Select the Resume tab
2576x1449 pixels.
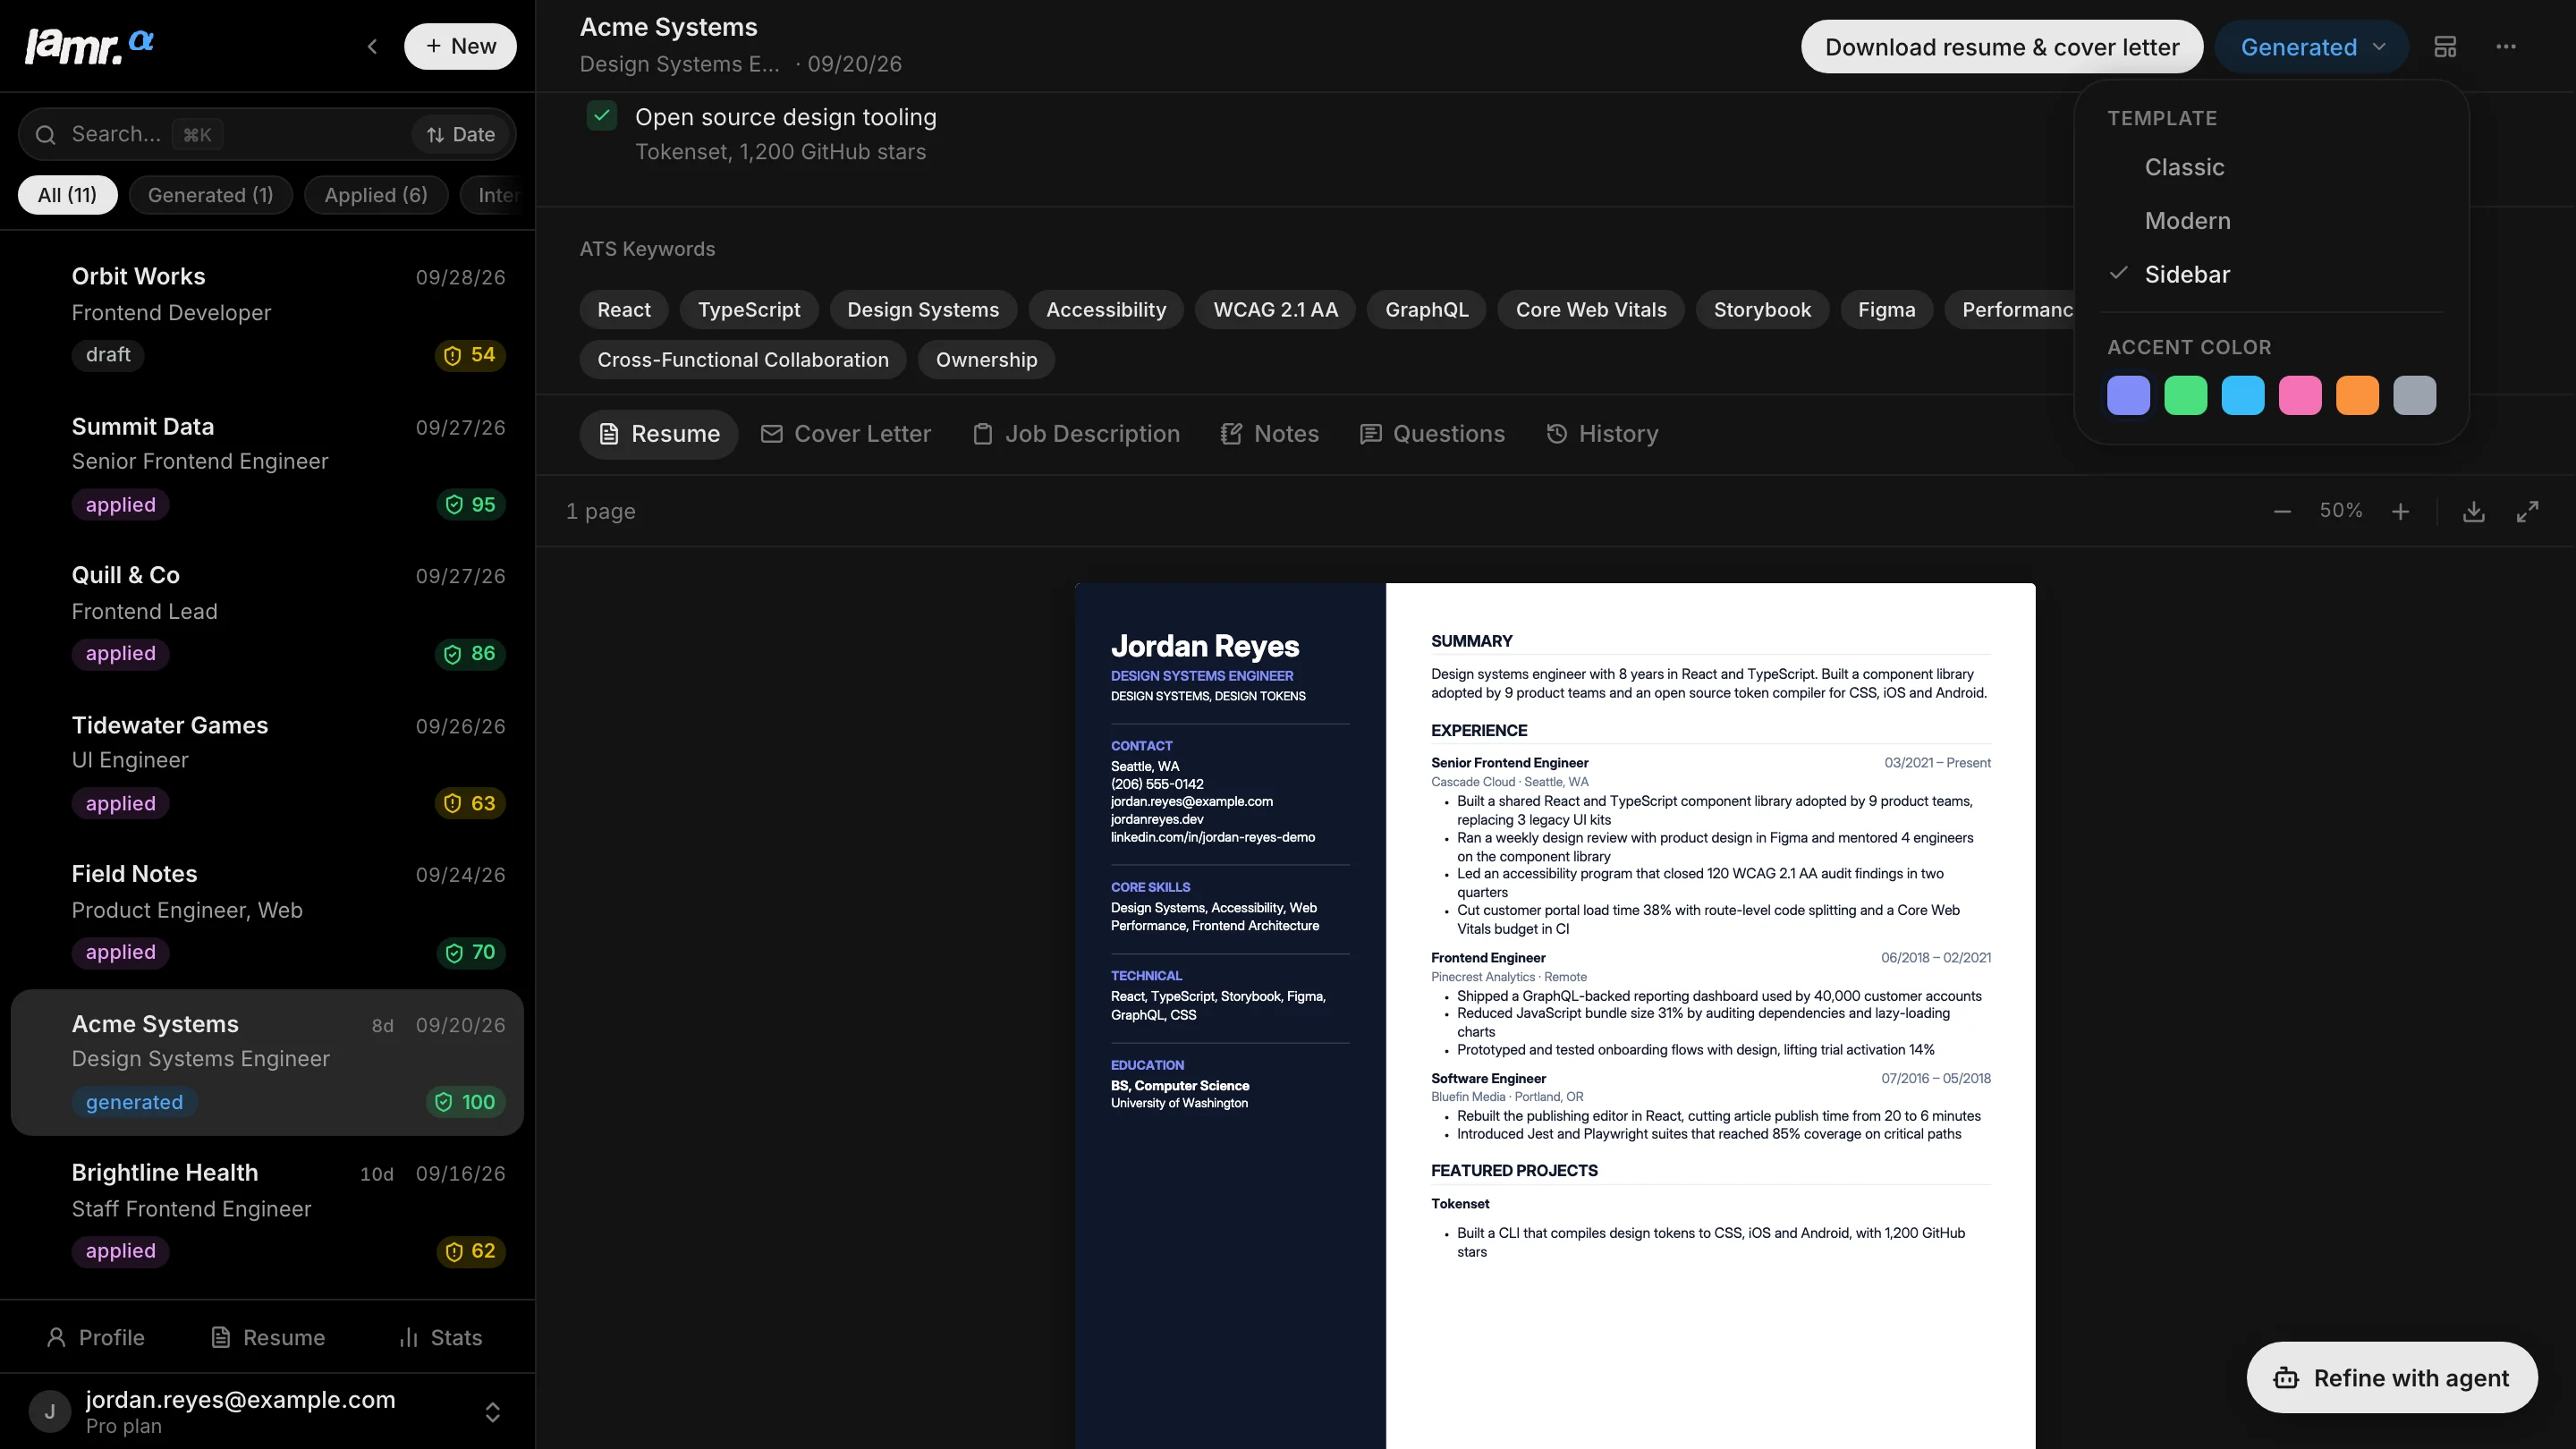(x=659, y=434)
